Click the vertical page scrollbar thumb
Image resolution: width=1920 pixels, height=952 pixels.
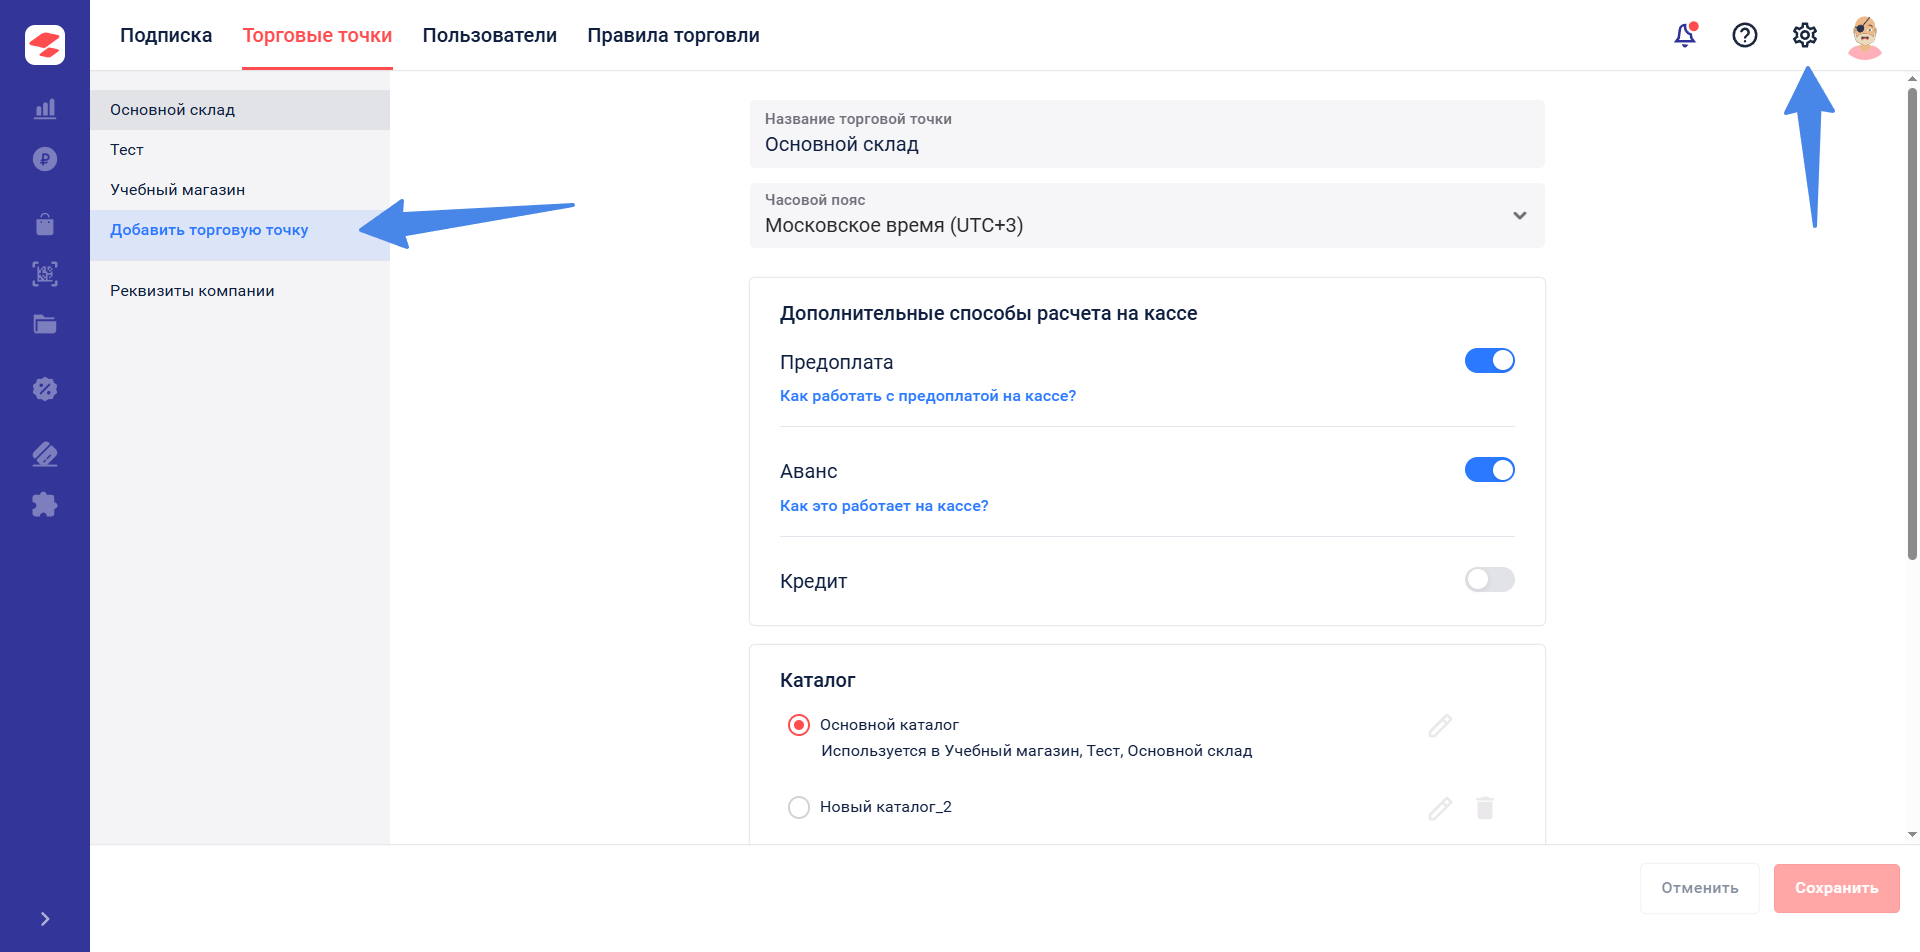1912,324
